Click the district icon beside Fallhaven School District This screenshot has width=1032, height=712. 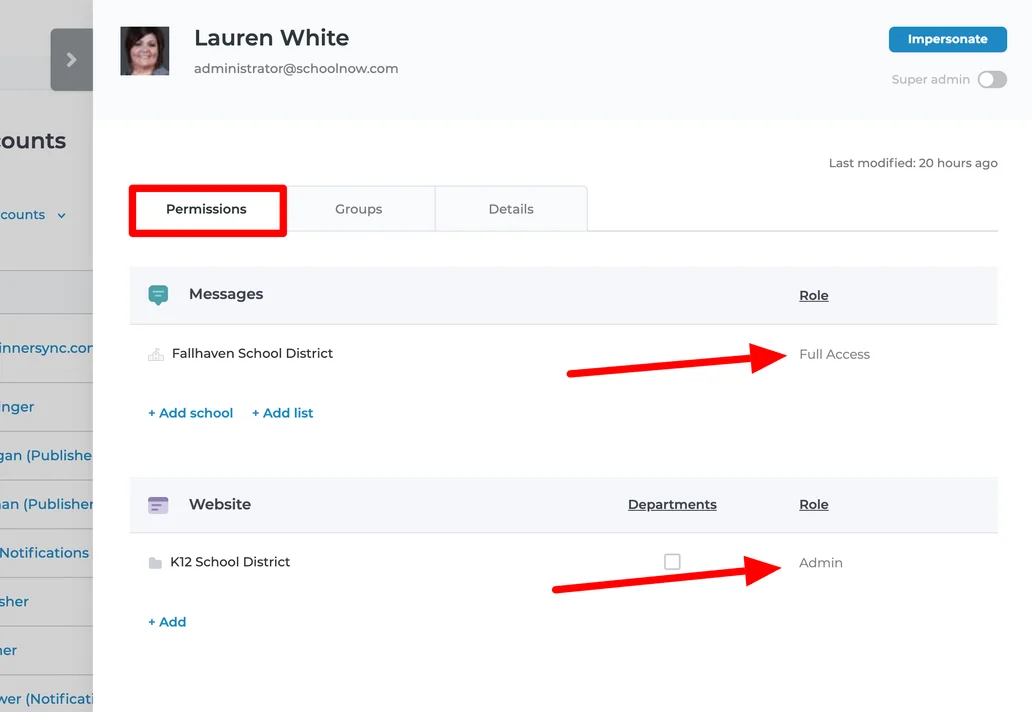(156, 354)
